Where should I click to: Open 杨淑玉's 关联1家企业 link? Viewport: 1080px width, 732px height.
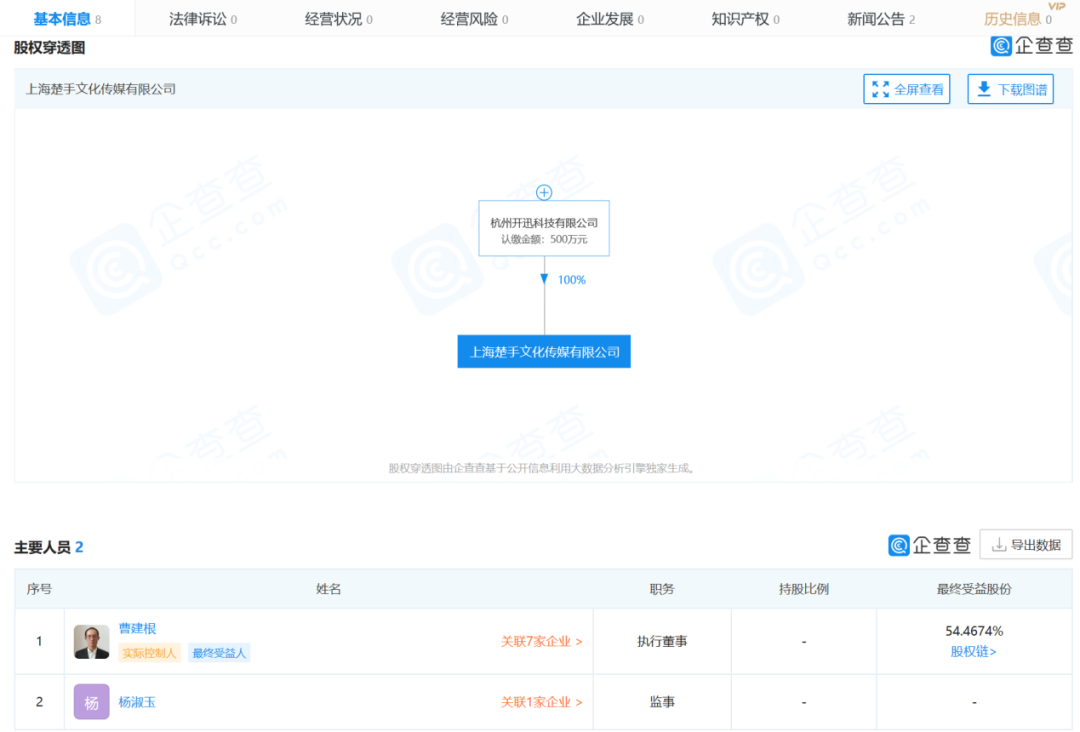coord(539,701)
